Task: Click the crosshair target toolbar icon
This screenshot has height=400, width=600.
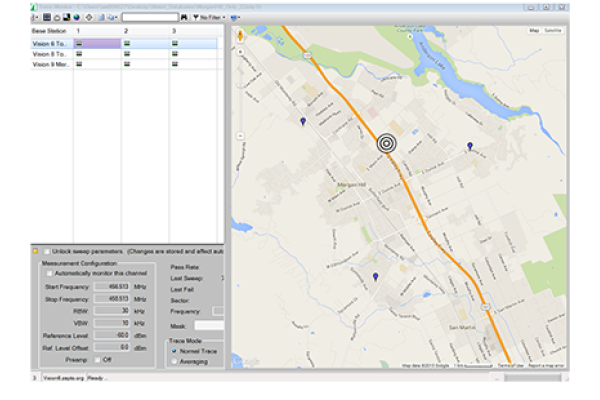Action: click(x=89, y=17)
